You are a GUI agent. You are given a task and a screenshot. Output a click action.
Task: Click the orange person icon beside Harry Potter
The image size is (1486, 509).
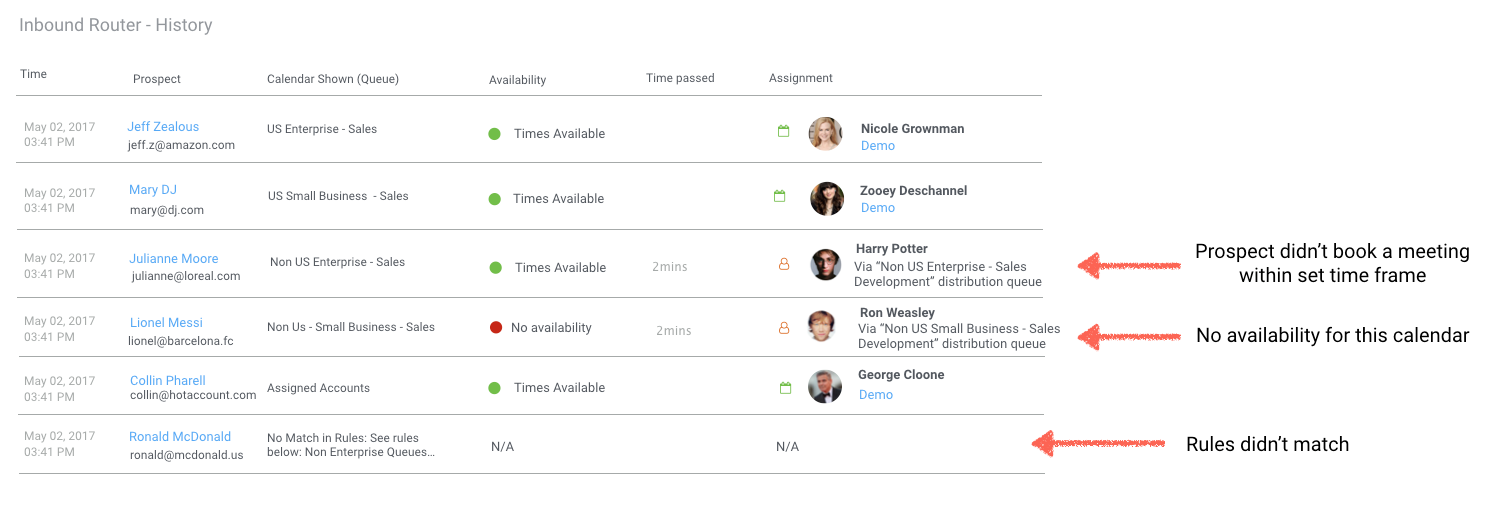click(x=784, y=264)
